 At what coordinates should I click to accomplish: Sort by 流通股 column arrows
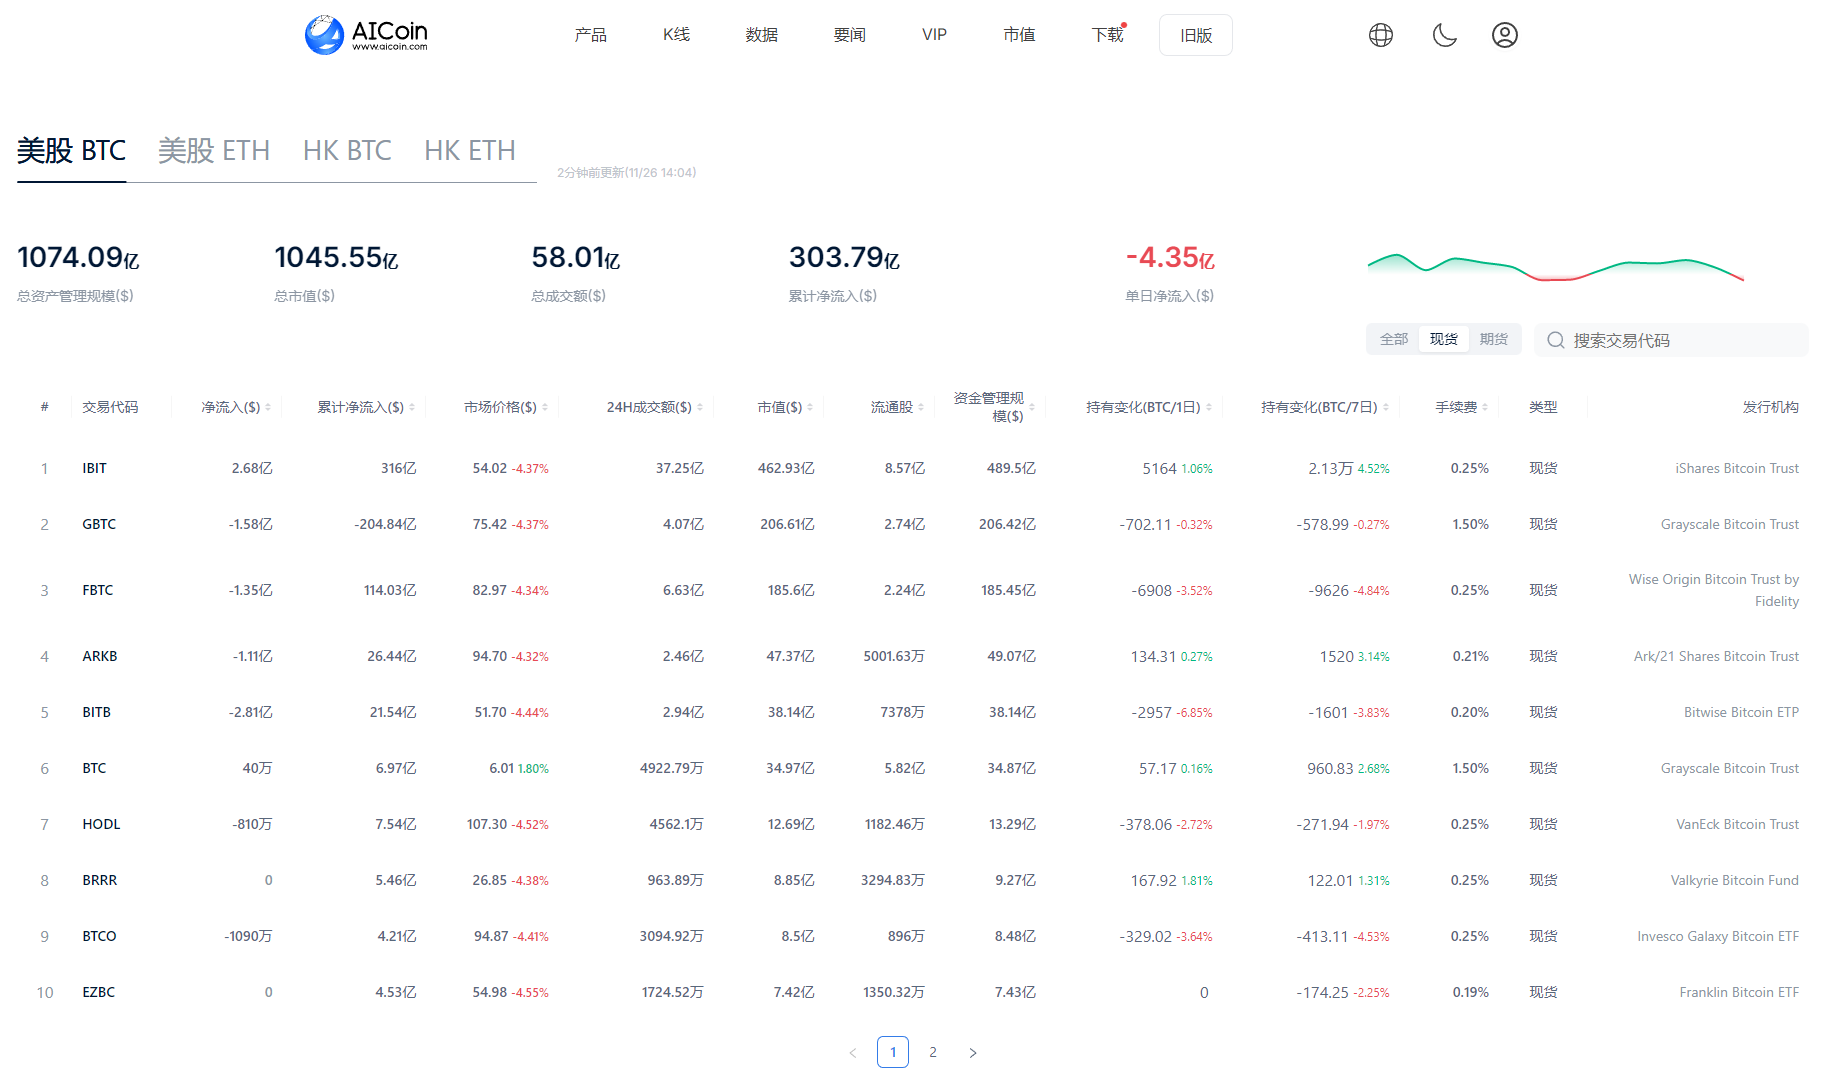[921, 407]
